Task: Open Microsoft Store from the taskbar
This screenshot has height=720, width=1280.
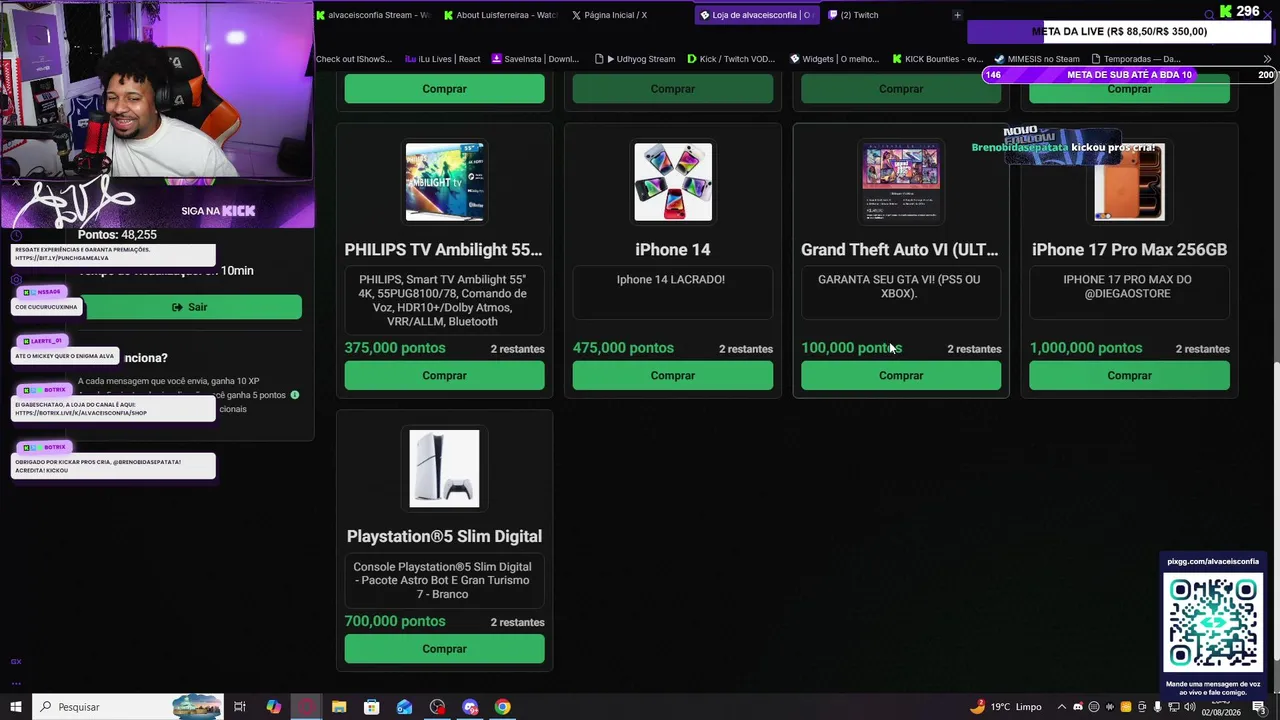Action: (372, 707)
